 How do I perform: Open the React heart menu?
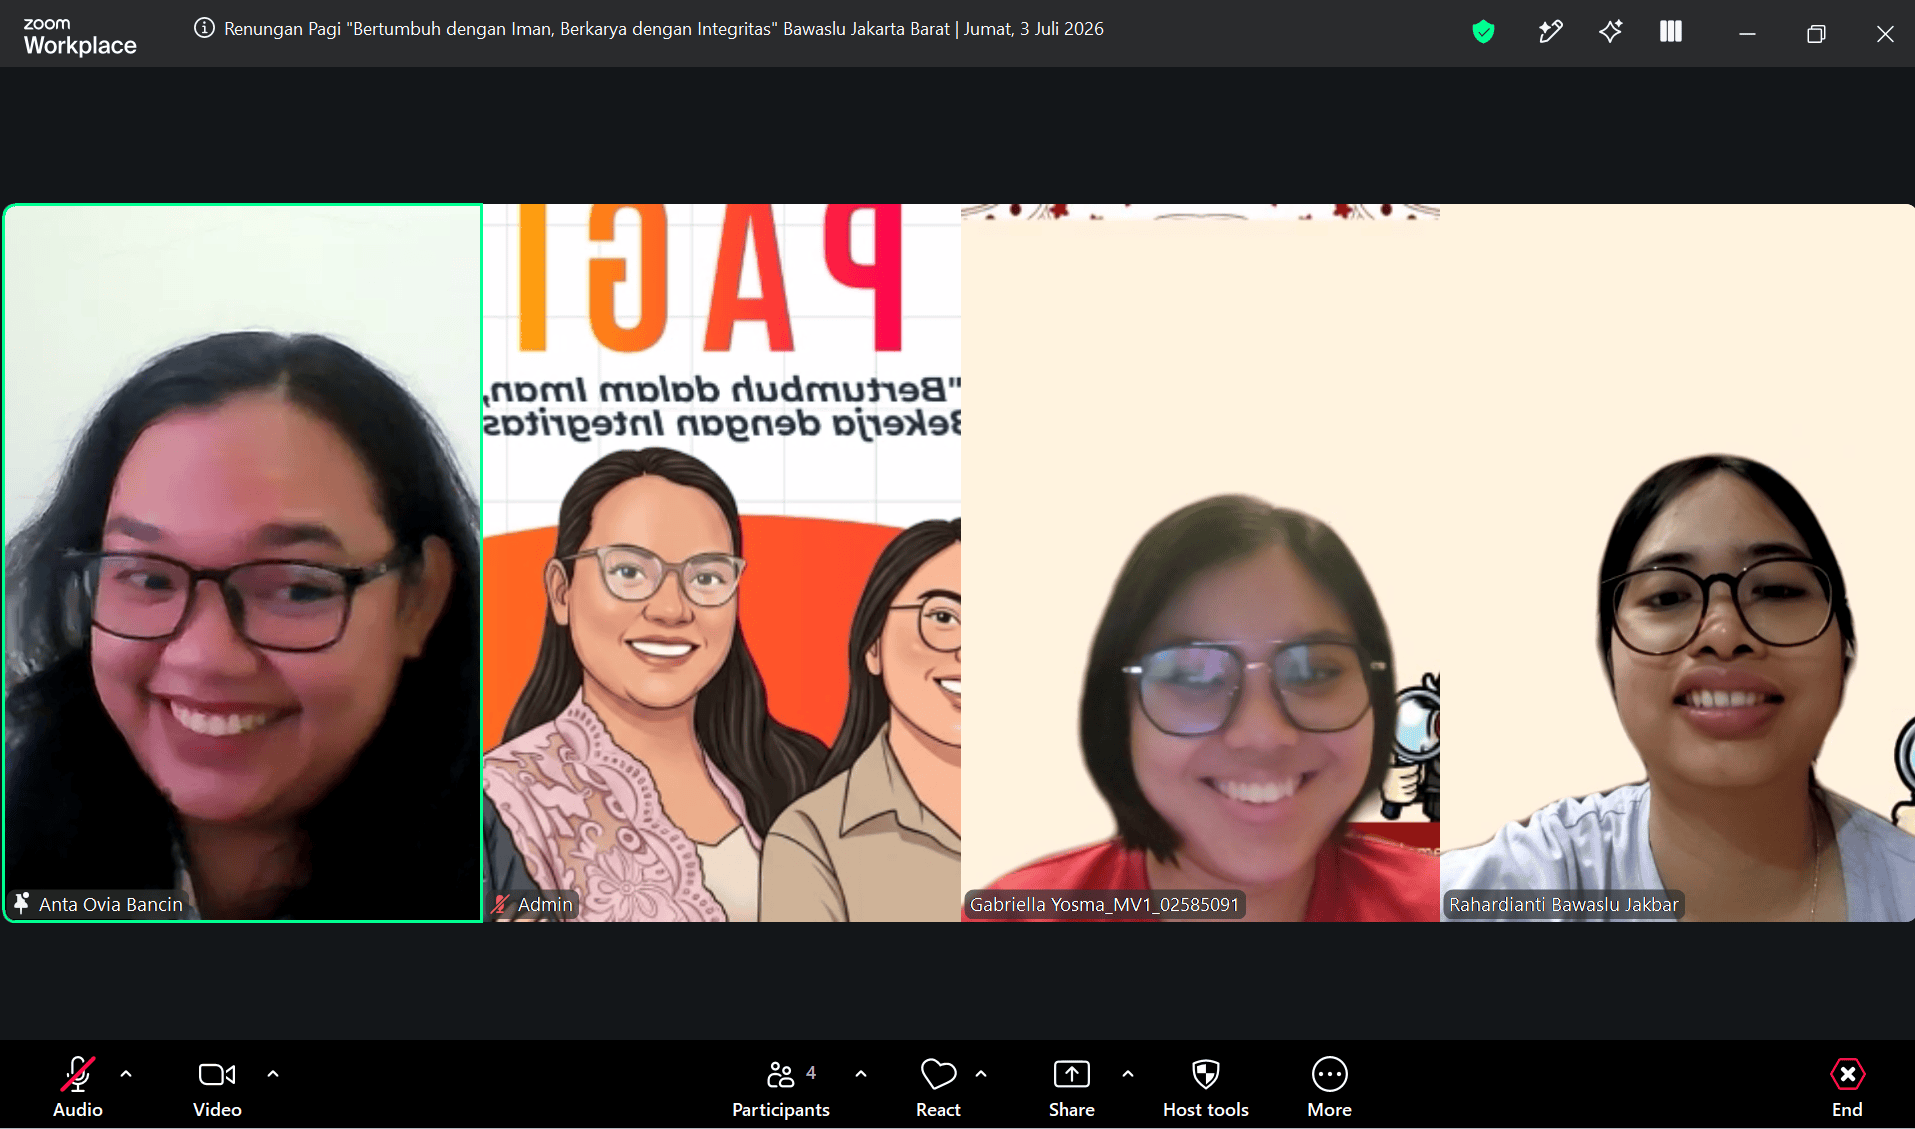tap(938, 1087)
